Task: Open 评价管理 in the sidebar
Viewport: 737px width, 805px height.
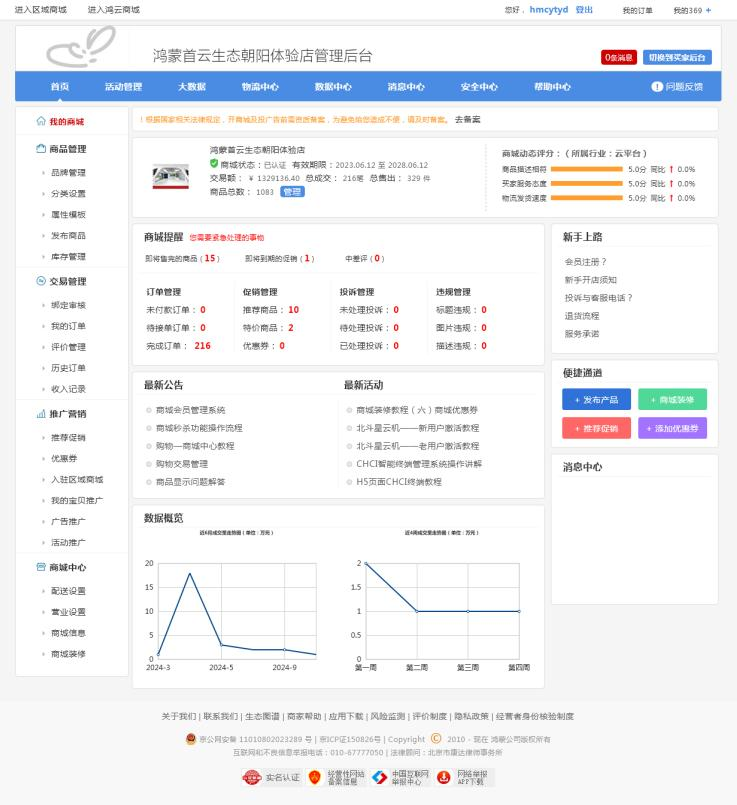Action: [68, 347]
